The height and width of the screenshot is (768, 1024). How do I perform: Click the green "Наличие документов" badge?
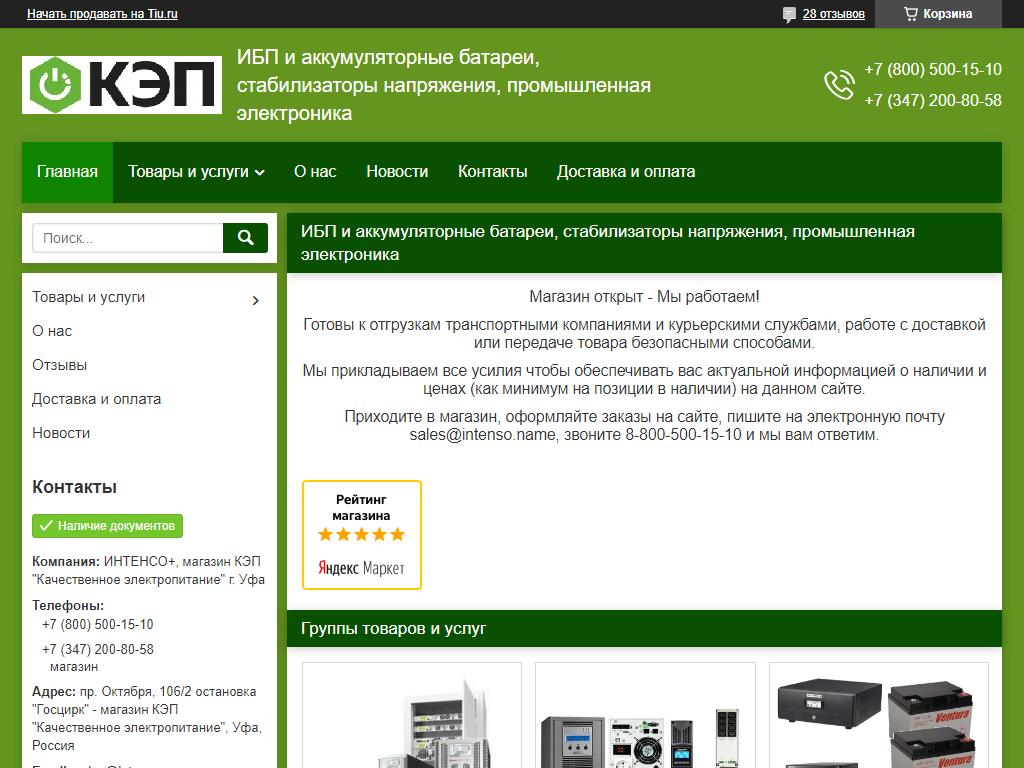108,525
